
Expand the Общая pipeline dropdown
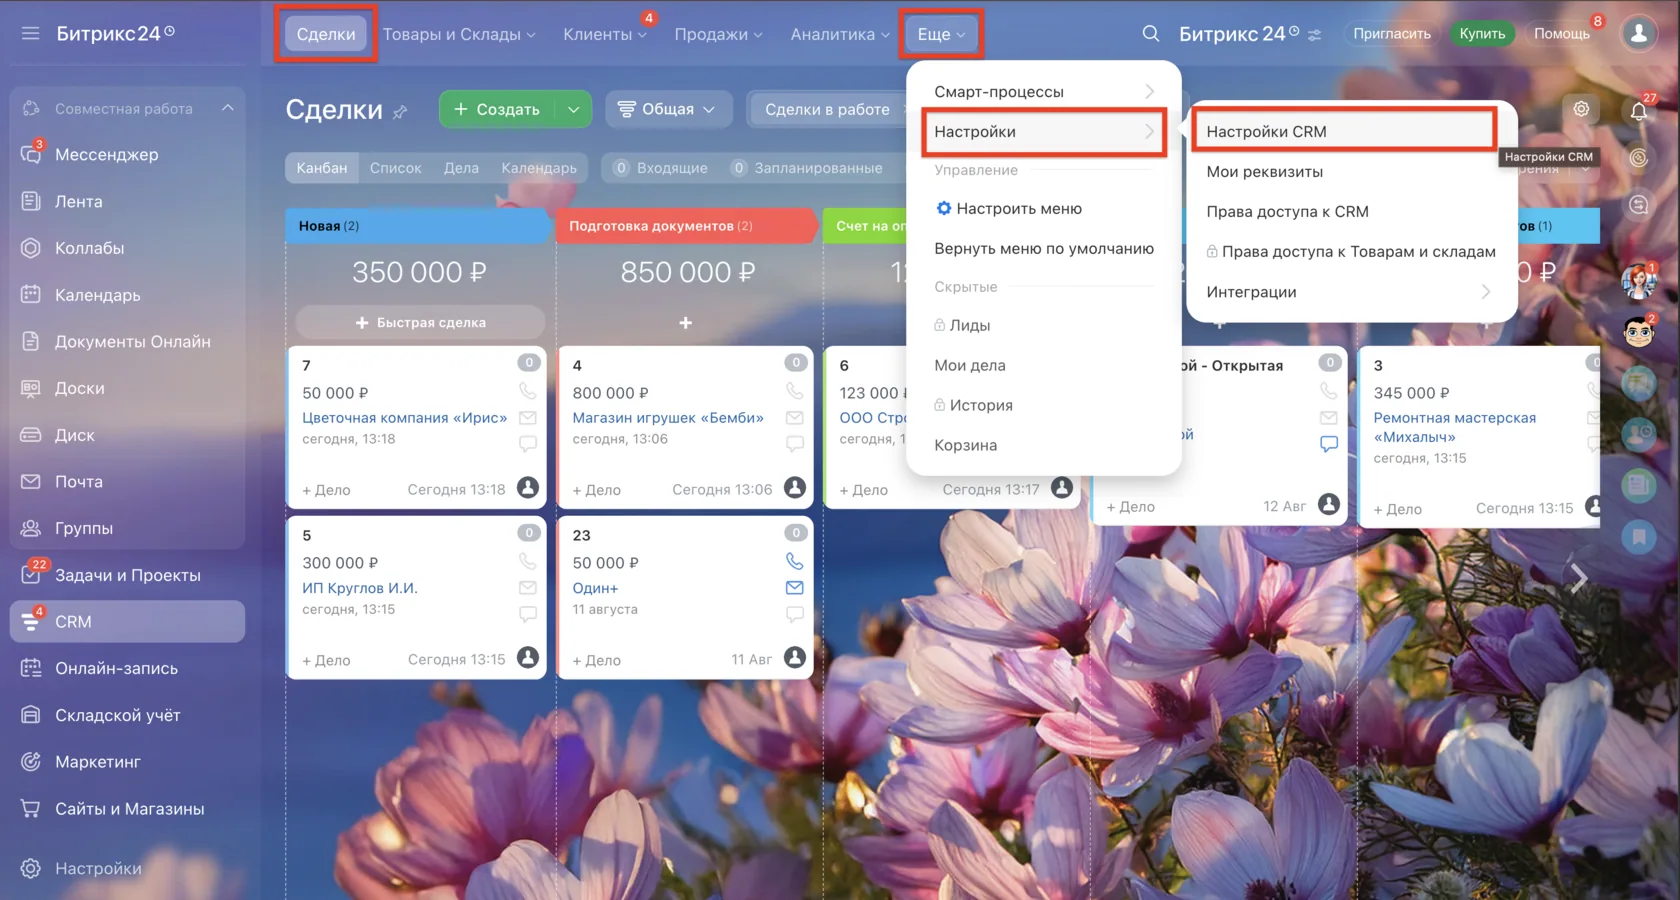click(667, 109)
